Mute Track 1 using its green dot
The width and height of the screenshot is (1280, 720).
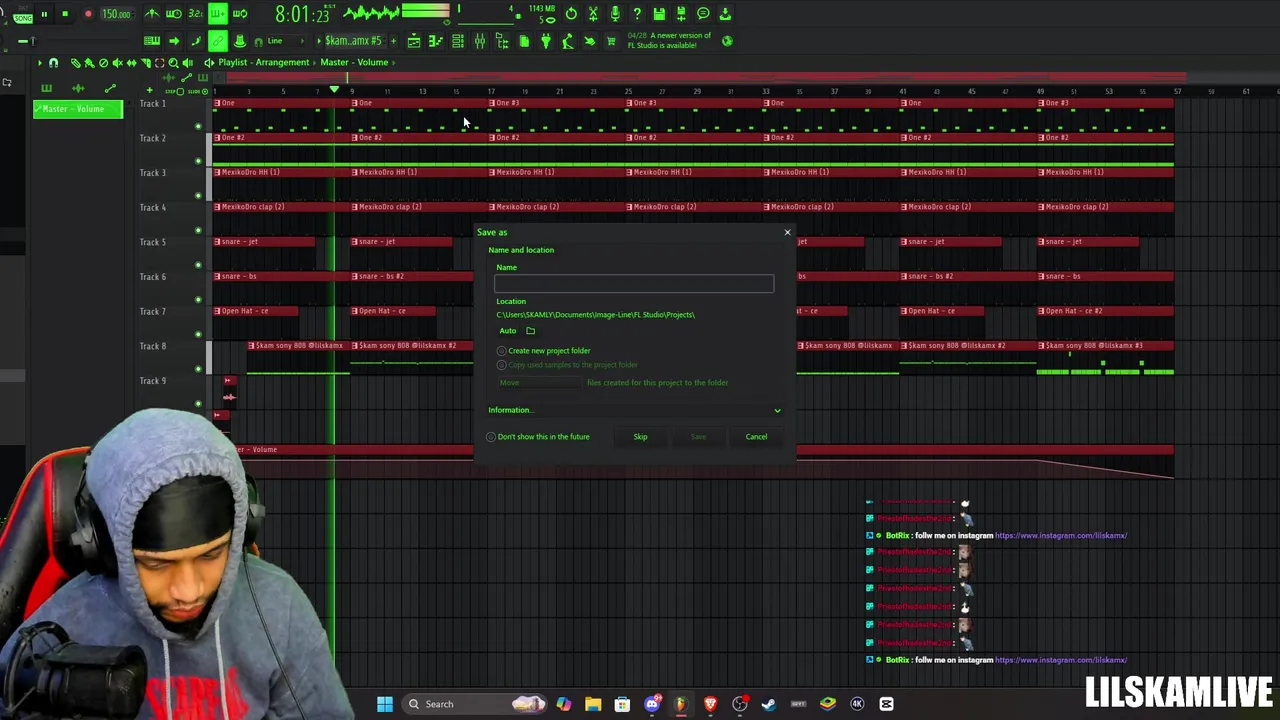[198, 126]
